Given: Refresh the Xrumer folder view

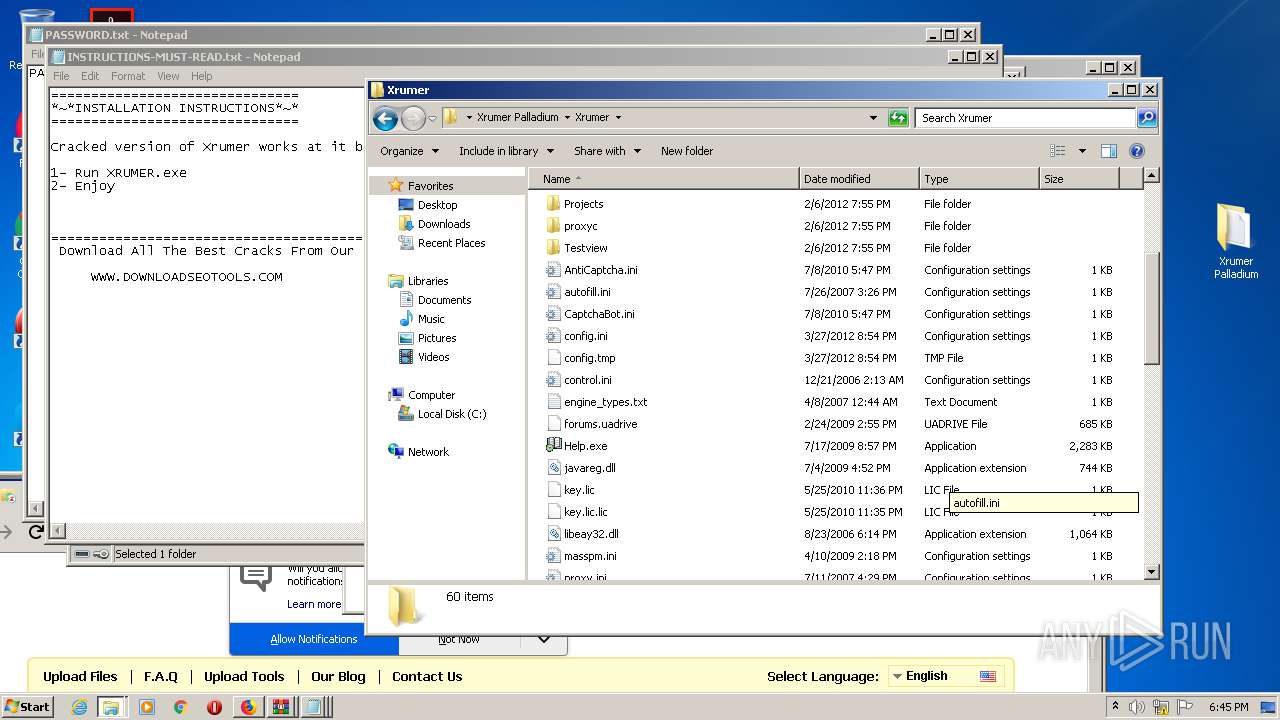Looking at the screenshot, I should pyautogui.click(x=898, y=118).
